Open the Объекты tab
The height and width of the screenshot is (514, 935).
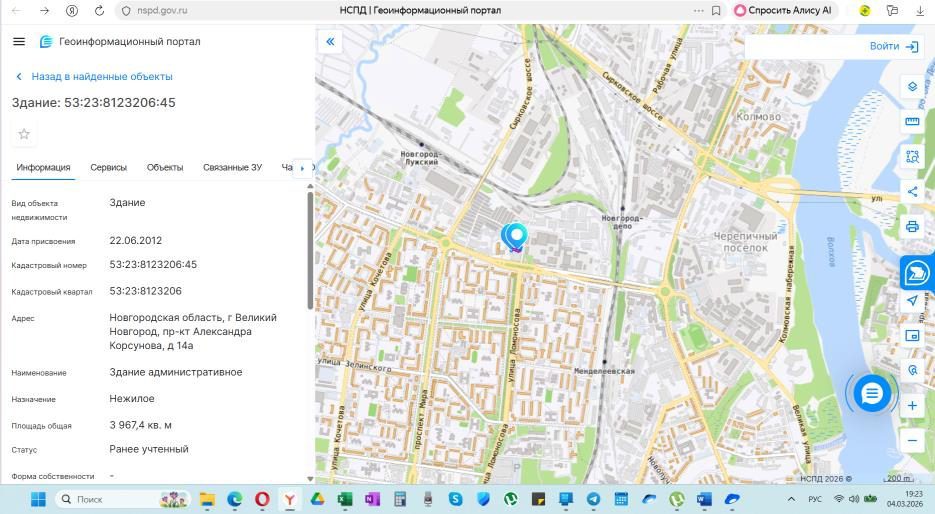pos(165,168)
